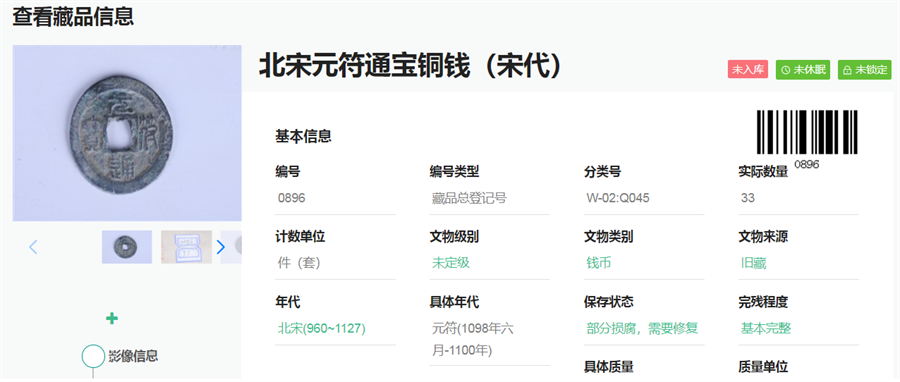
Task: Click the 基本完整 completeness value
Action: click(766, 329)
